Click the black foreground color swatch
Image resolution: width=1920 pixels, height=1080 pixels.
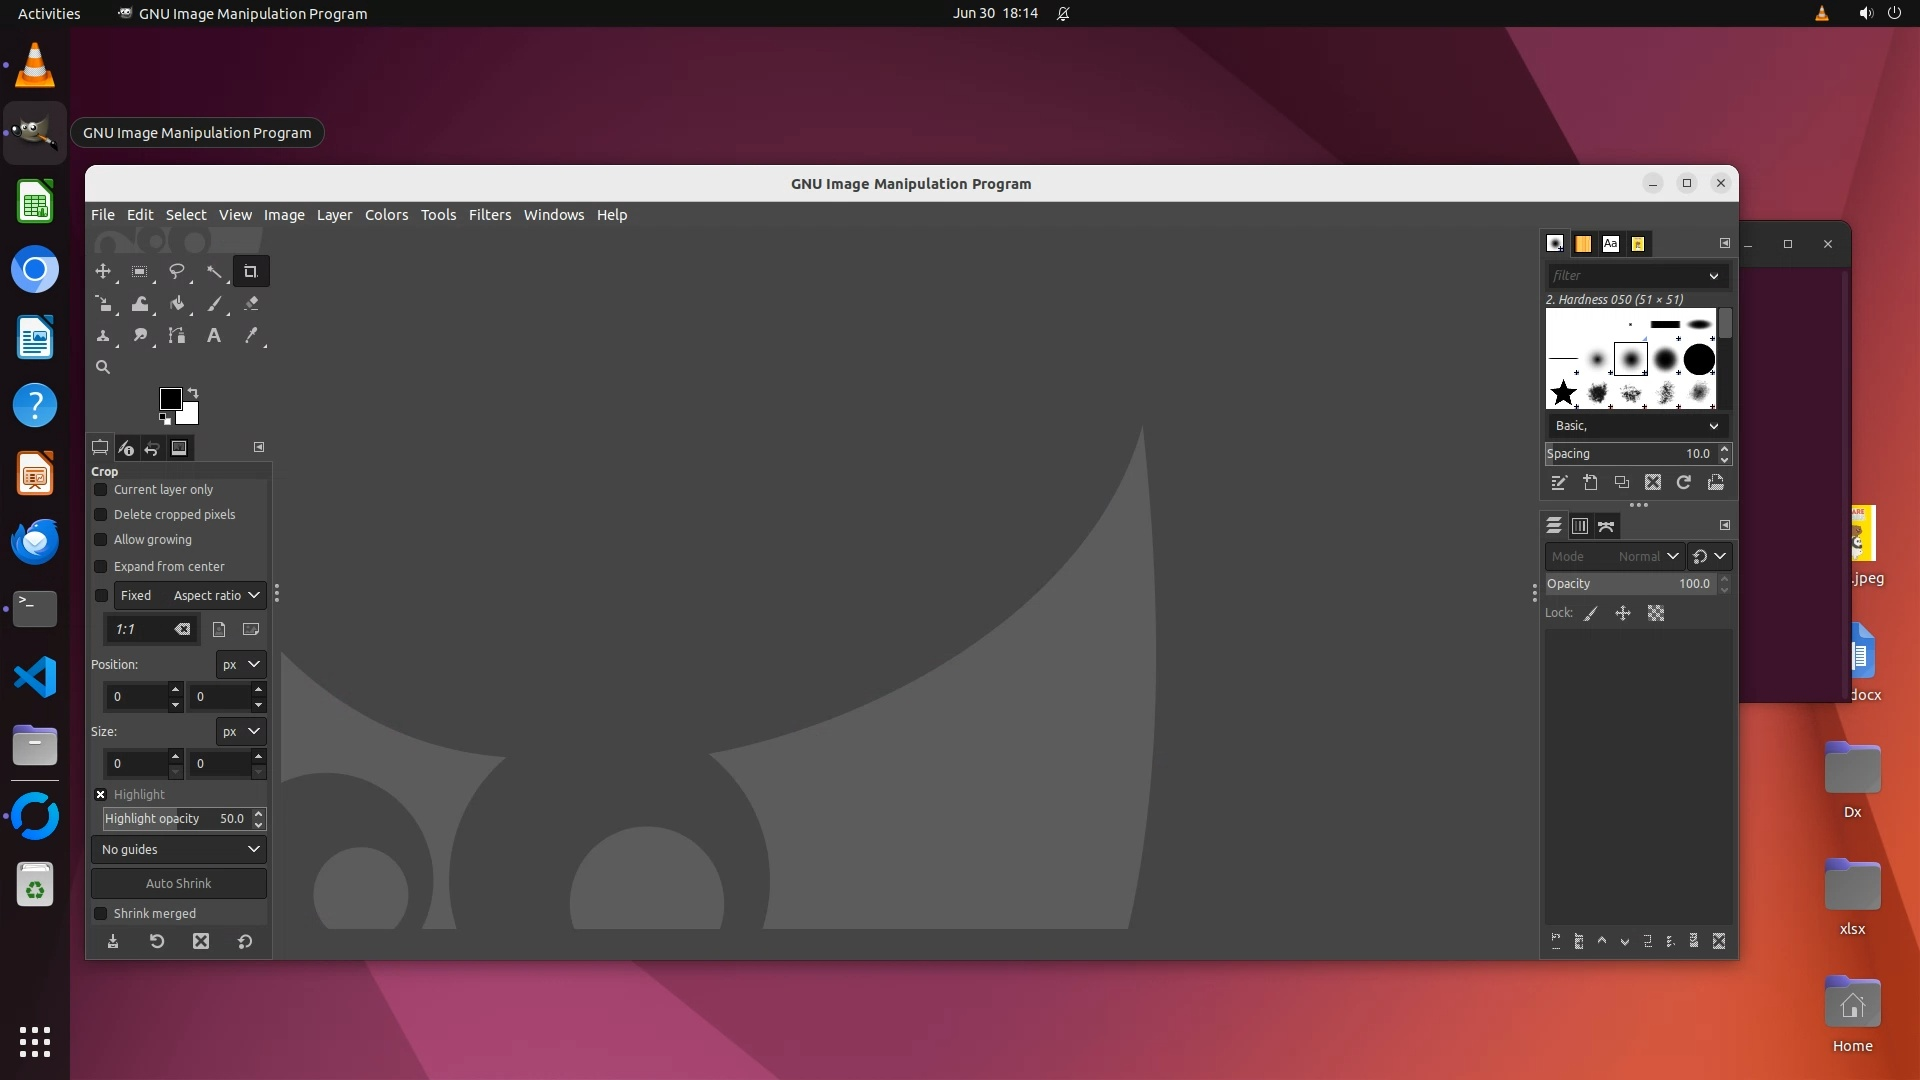(169, 398)
